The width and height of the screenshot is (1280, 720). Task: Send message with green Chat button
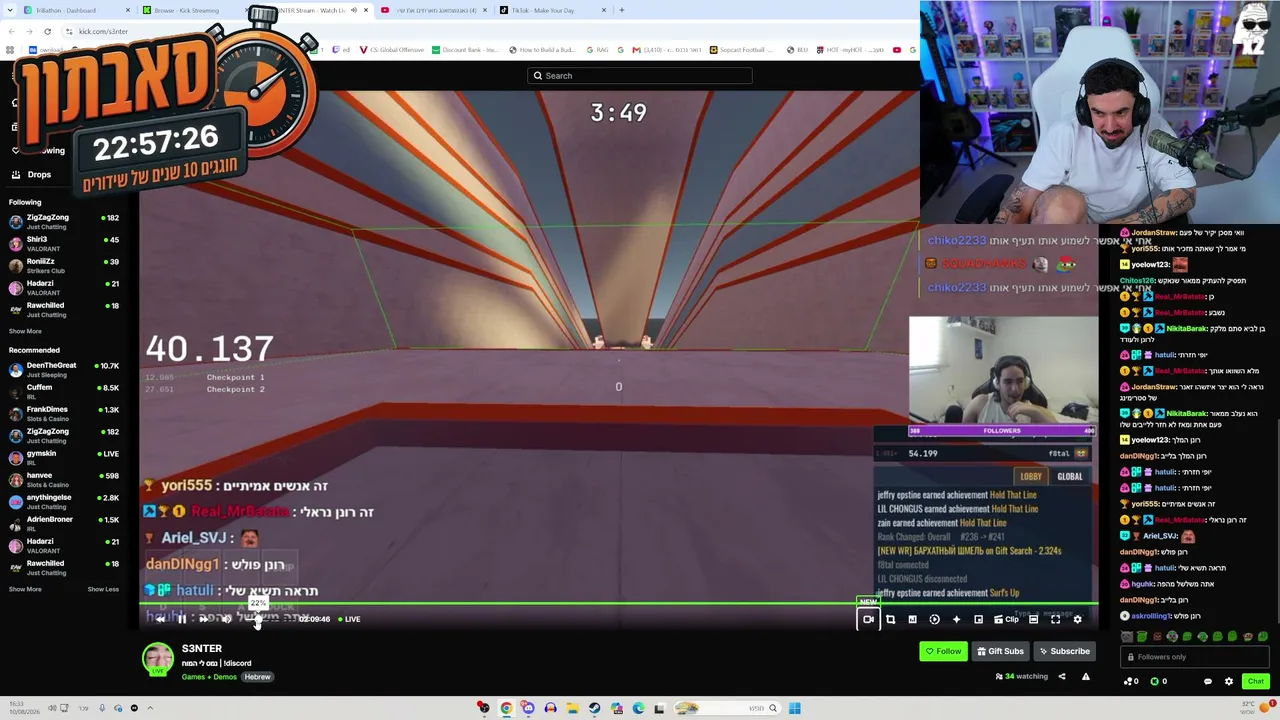point(1256,681)
